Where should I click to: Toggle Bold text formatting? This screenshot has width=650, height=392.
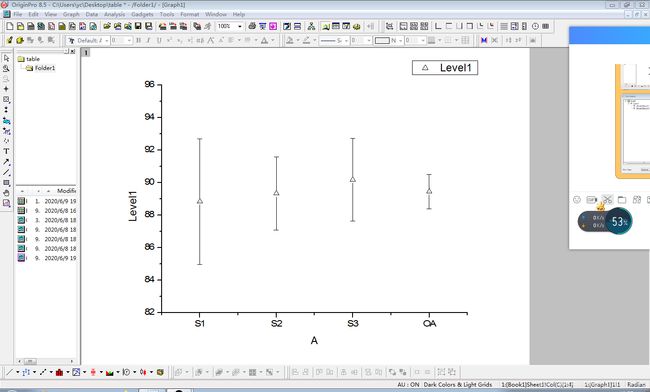pos(138,40)
